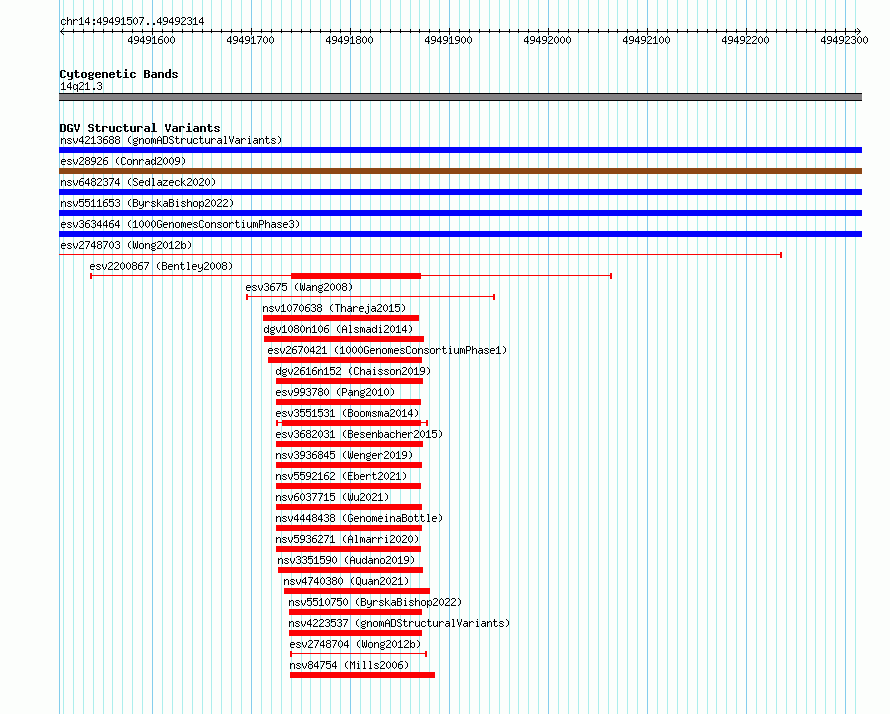
Task: Click the red bar of esv2670421
Action: pyautogui.click(x=345, y=360)
